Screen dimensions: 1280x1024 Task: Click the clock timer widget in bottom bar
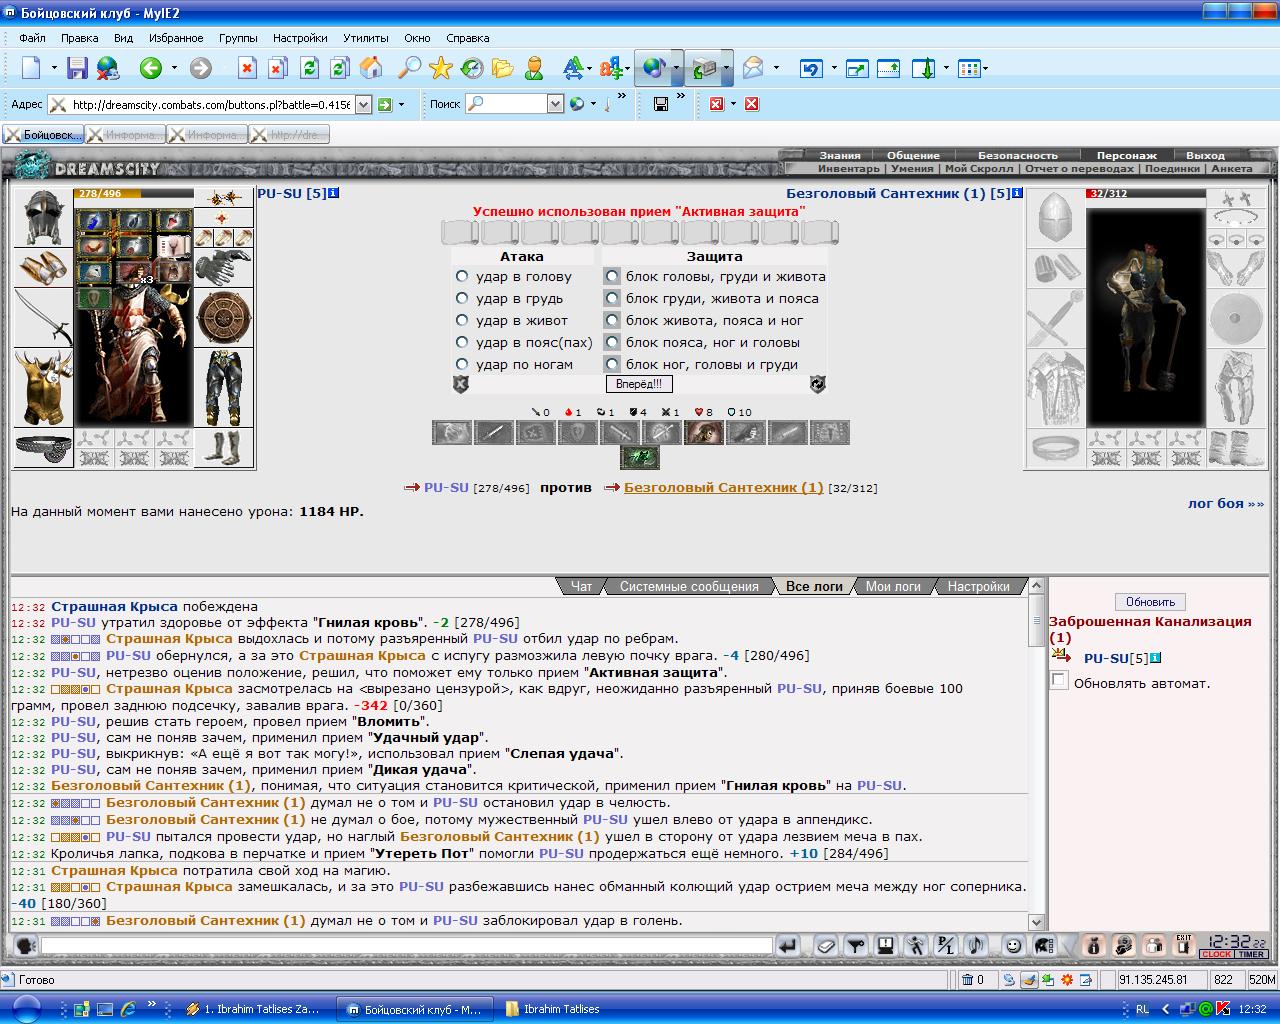[1235, 945]
